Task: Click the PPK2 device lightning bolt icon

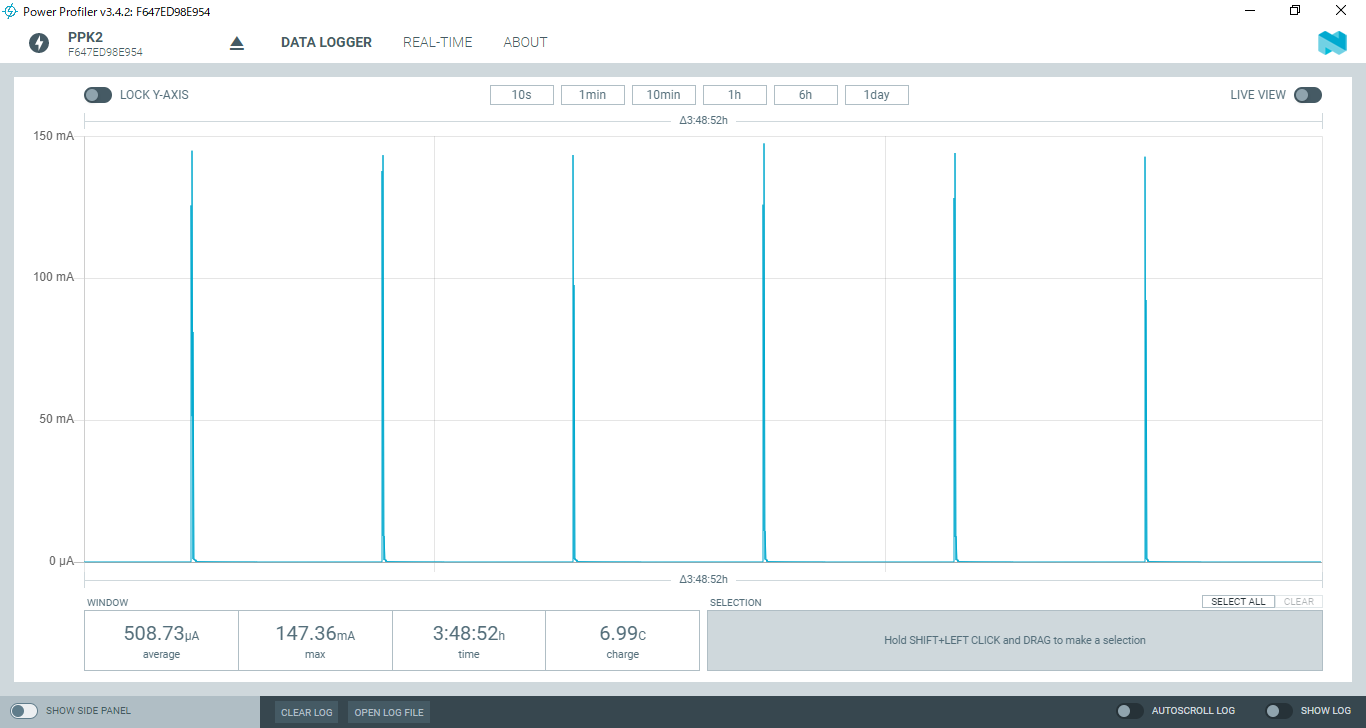Action: click(x=39, y=43)
